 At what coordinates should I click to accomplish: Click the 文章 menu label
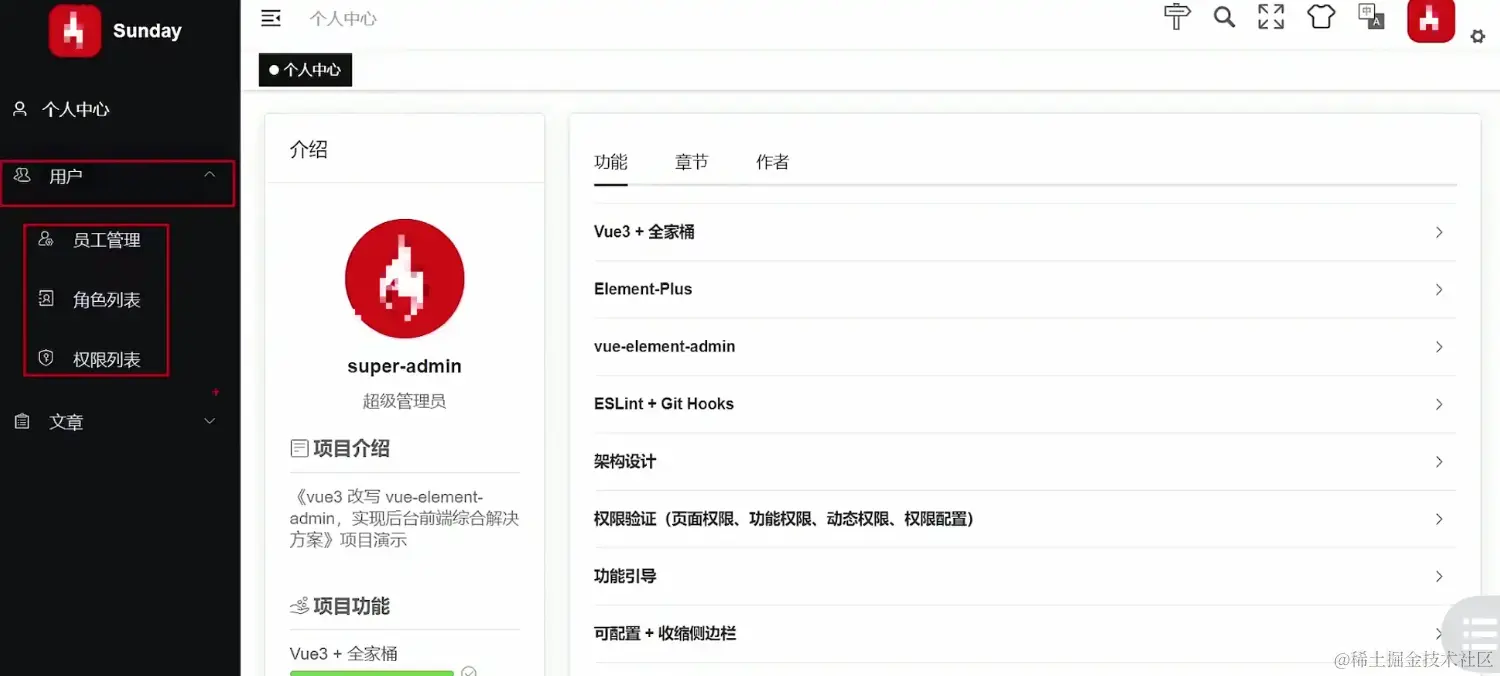pos(66,422)
